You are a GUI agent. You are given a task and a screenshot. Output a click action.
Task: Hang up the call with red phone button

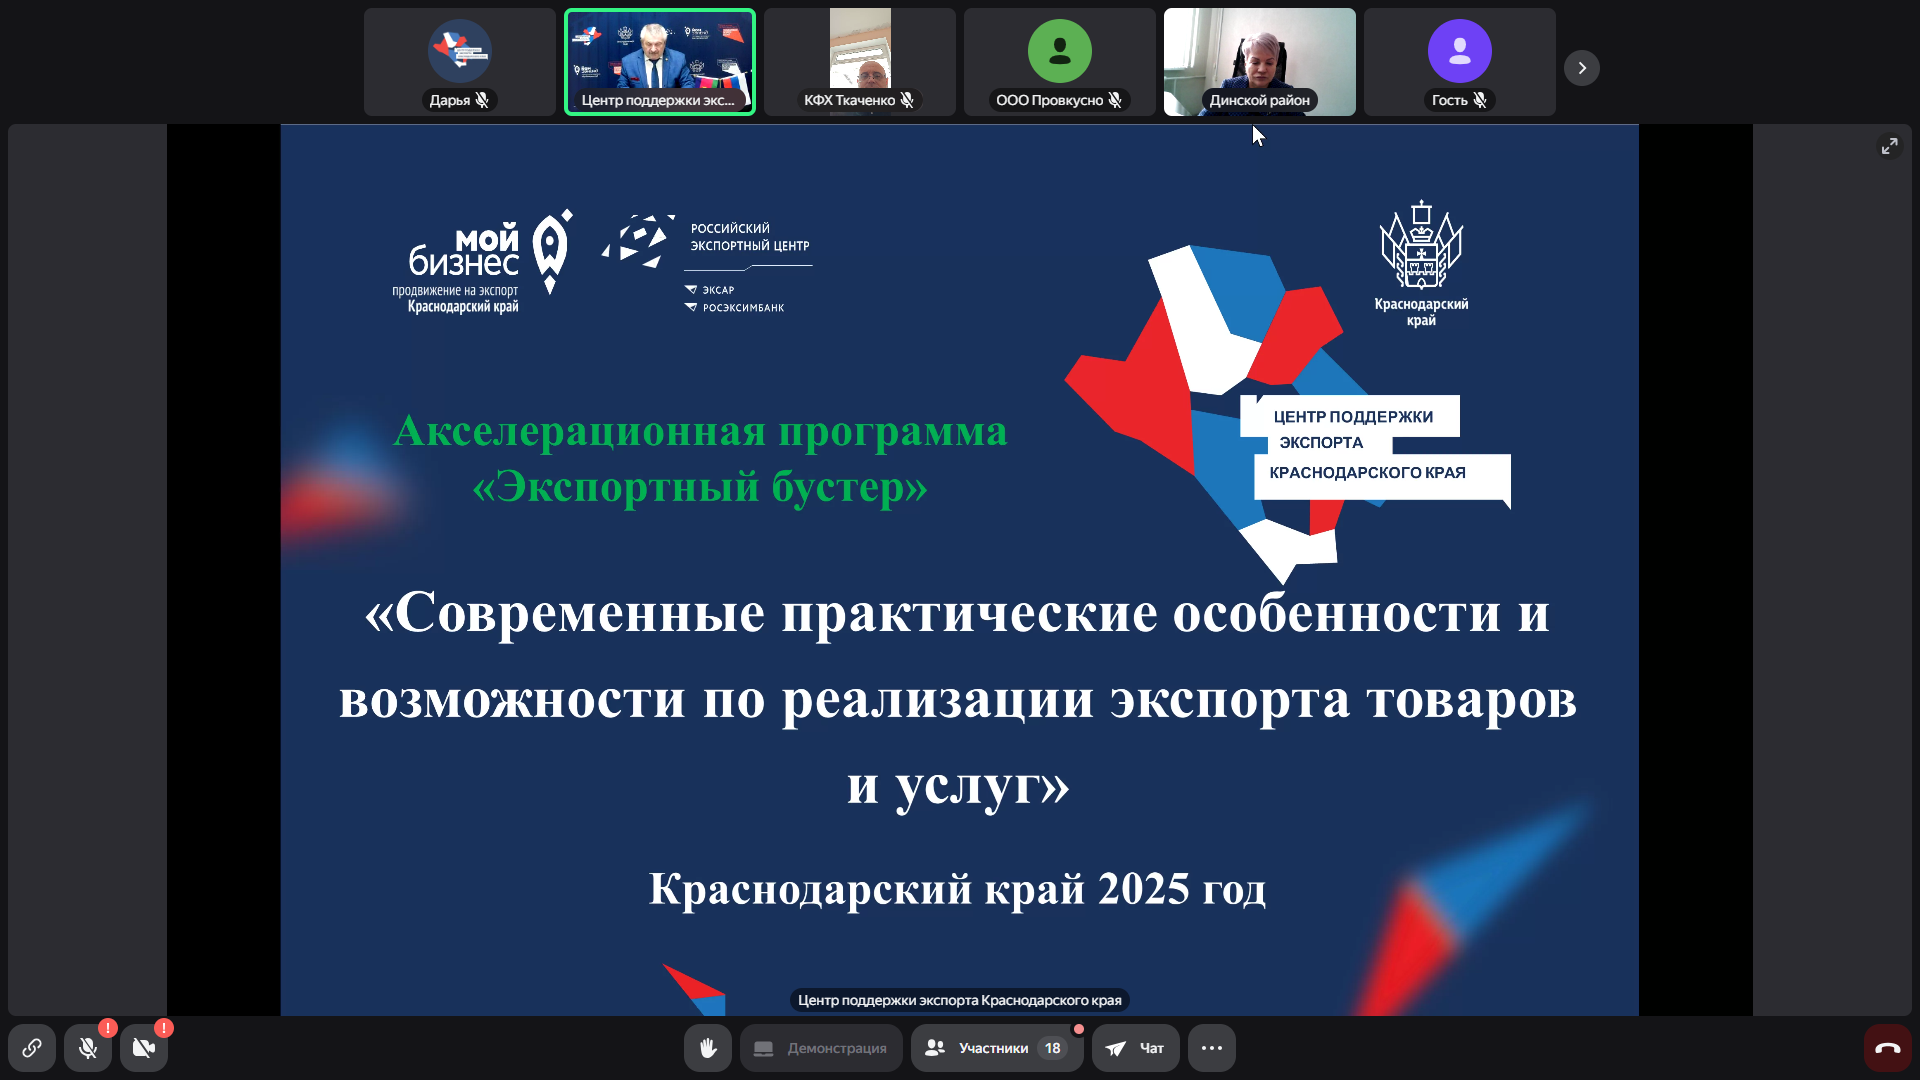[1888, 1048]
